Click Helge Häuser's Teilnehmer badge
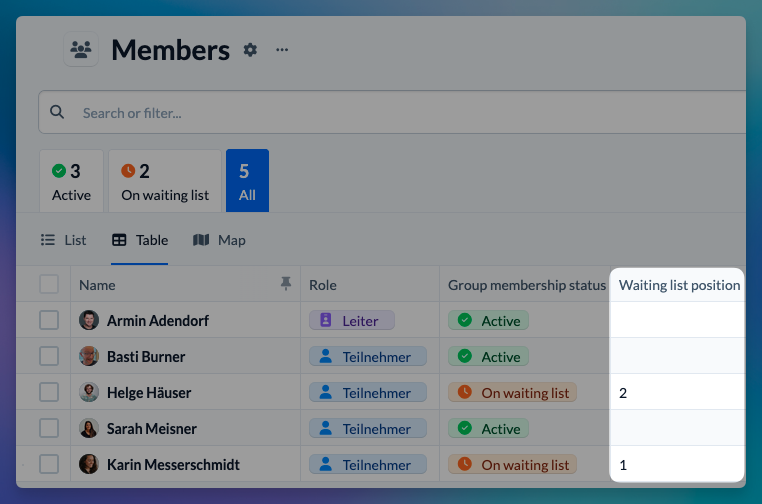 click(368, 392)
